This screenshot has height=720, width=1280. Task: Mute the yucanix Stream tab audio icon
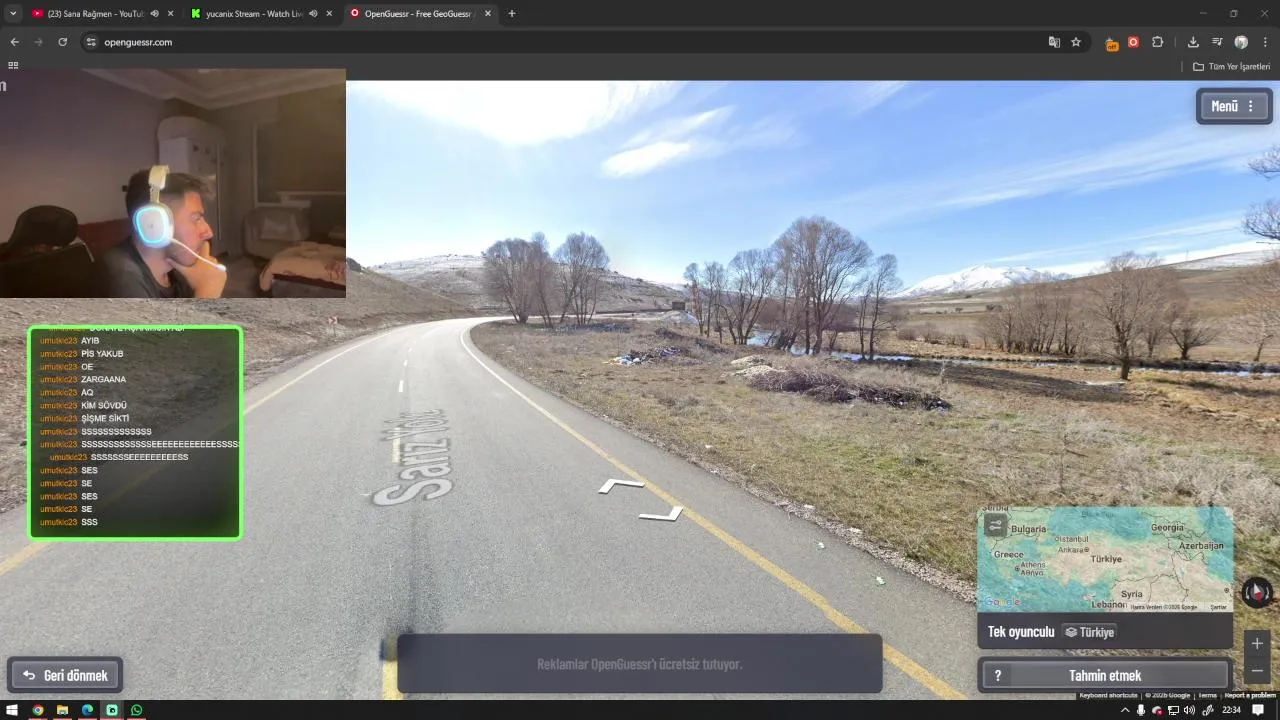[x=313, y=14]
